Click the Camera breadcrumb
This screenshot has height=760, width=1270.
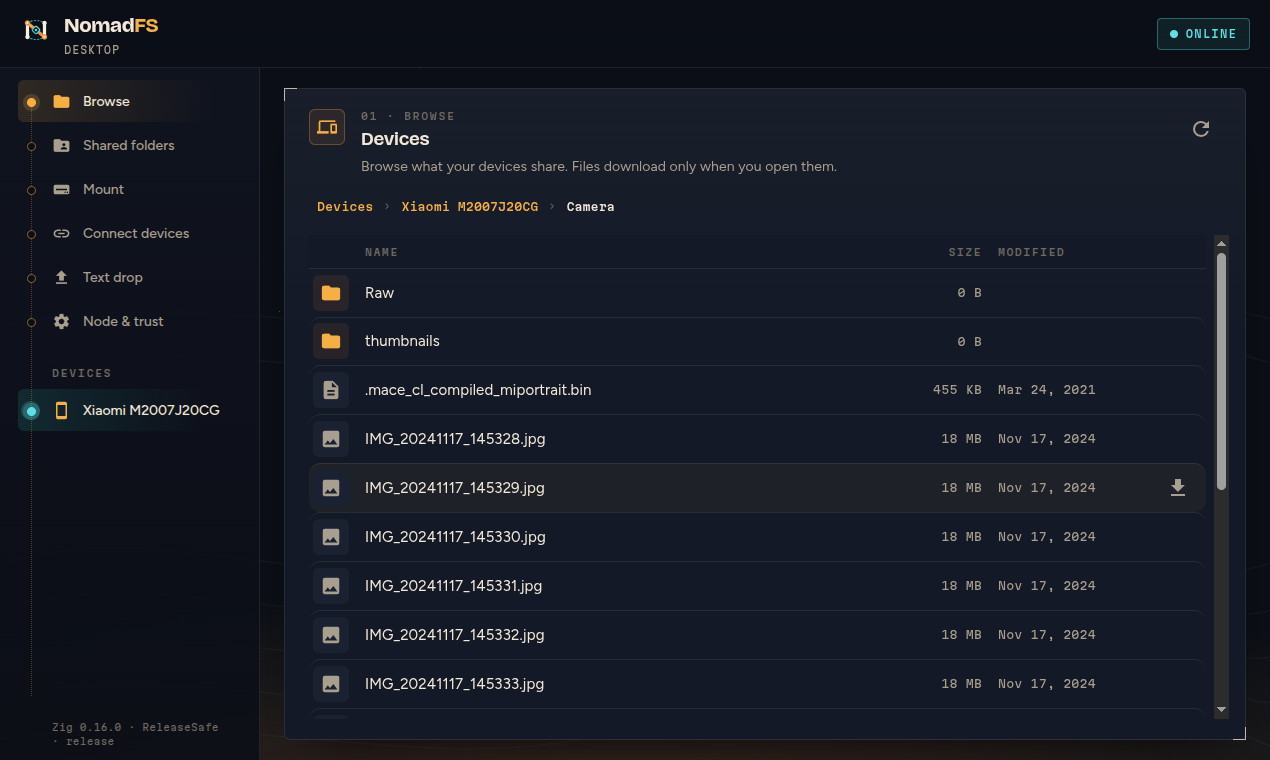[x=590, y=206]
